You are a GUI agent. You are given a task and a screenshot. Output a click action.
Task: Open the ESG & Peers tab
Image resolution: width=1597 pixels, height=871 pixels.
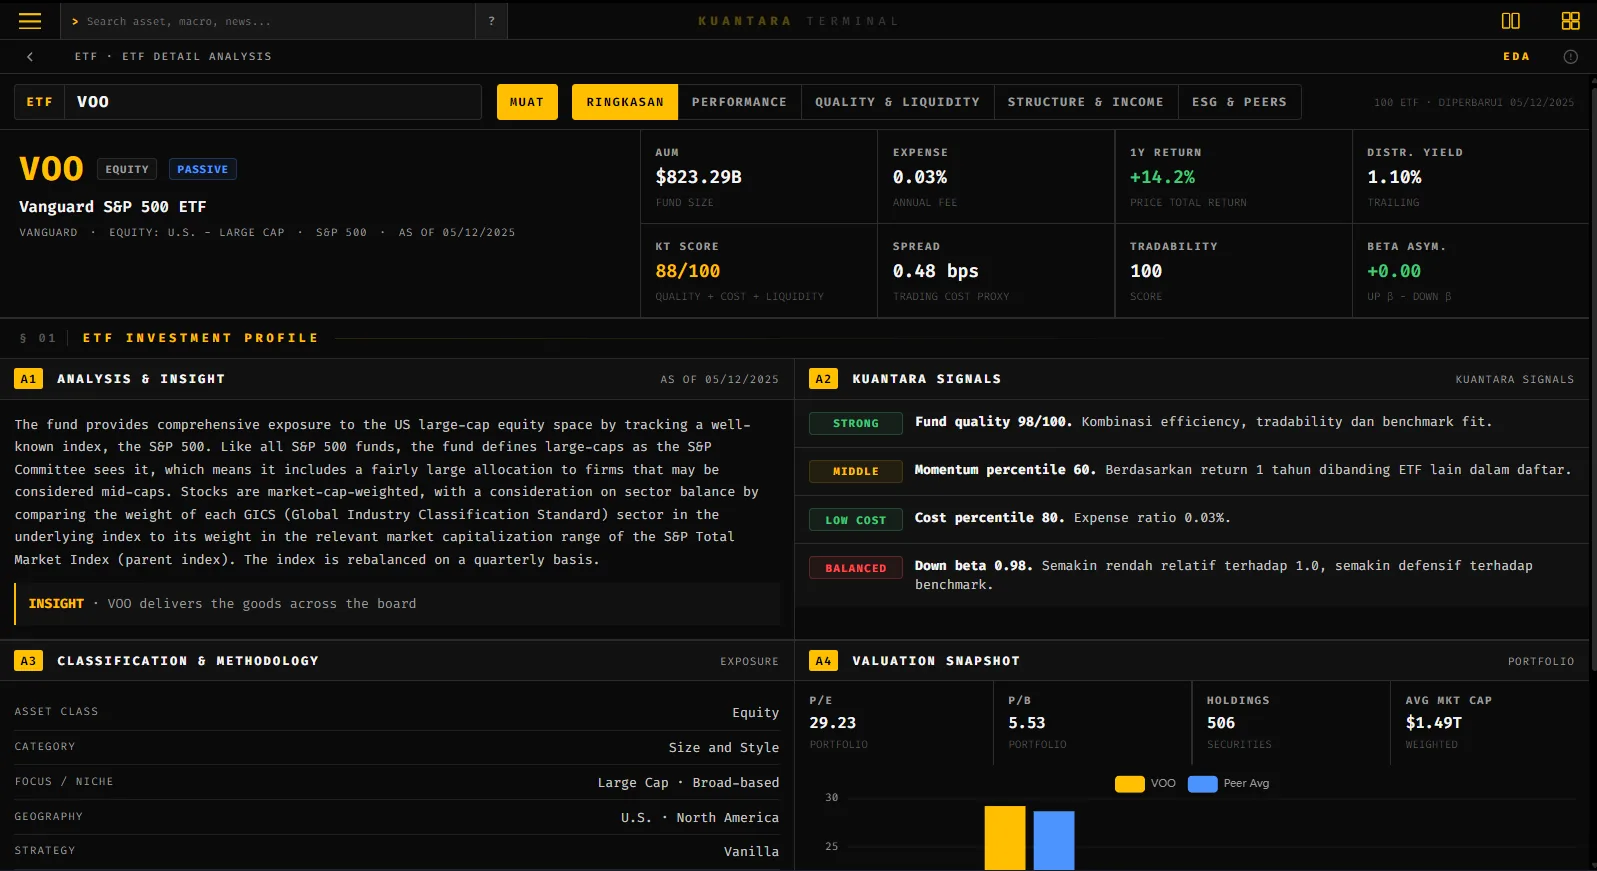click(x=1240, y=102)
